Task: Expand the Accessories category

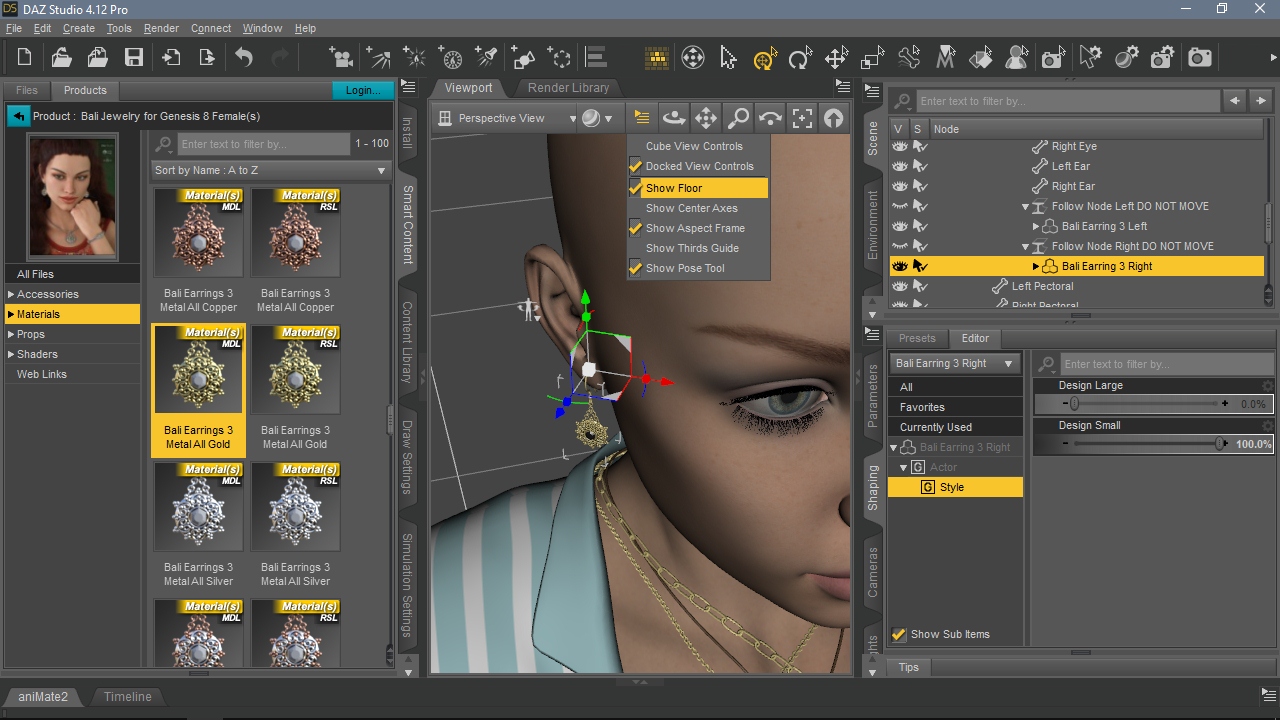Action: 11,294
